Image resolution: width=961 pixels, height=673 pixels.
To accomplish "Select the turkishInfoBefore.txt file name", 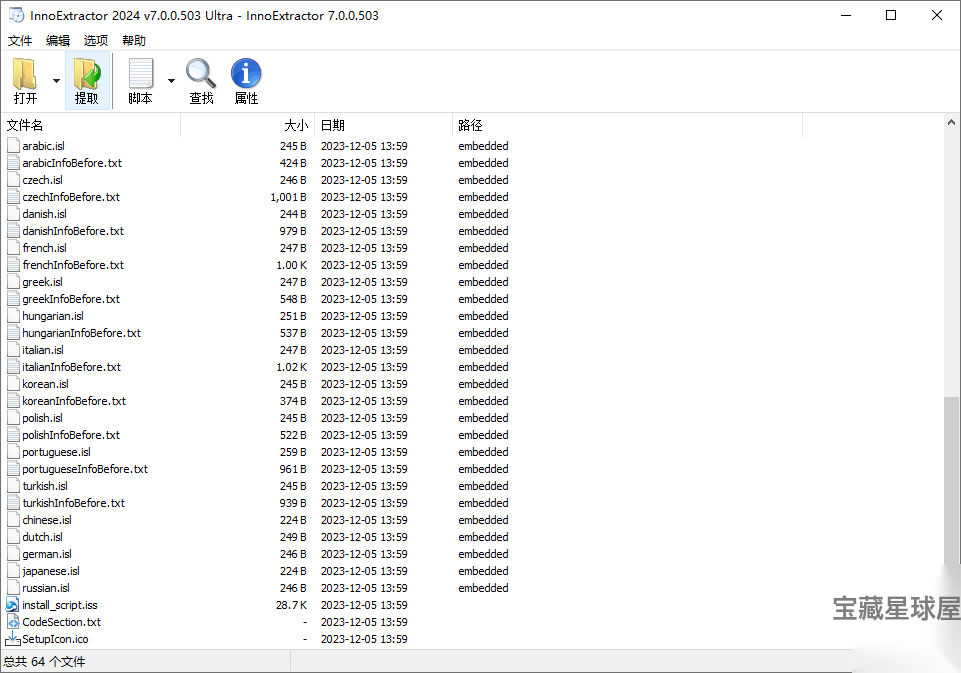I will point(74,503).
